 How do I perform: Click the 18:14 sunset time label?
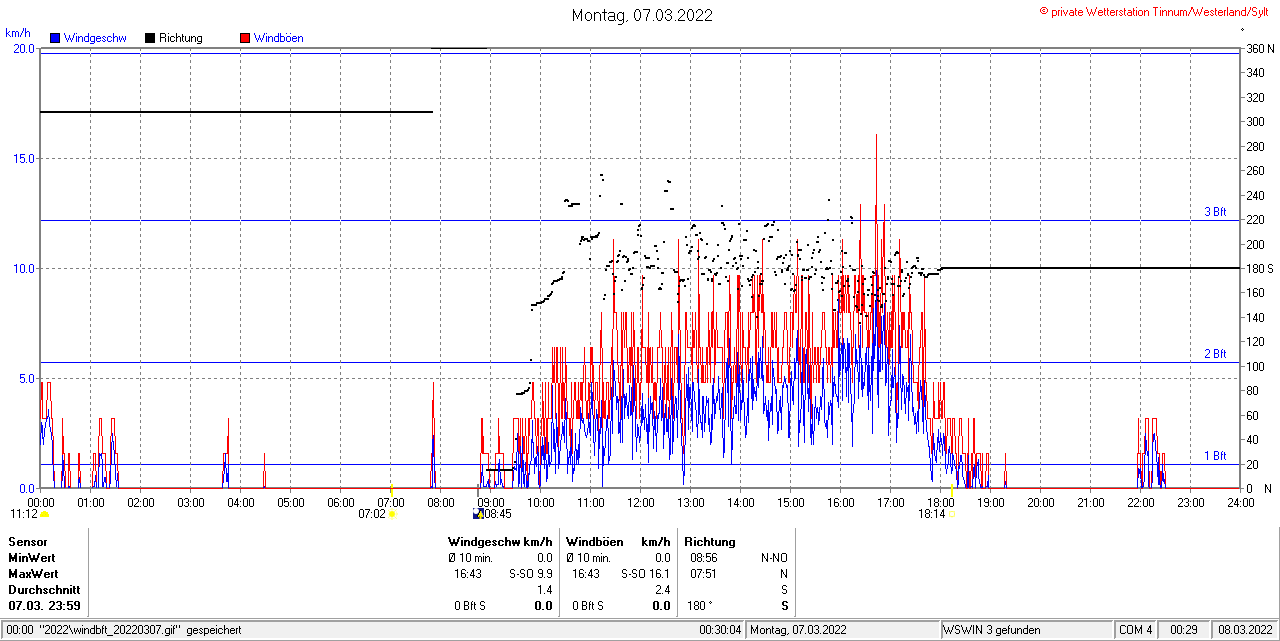[932, 514]
